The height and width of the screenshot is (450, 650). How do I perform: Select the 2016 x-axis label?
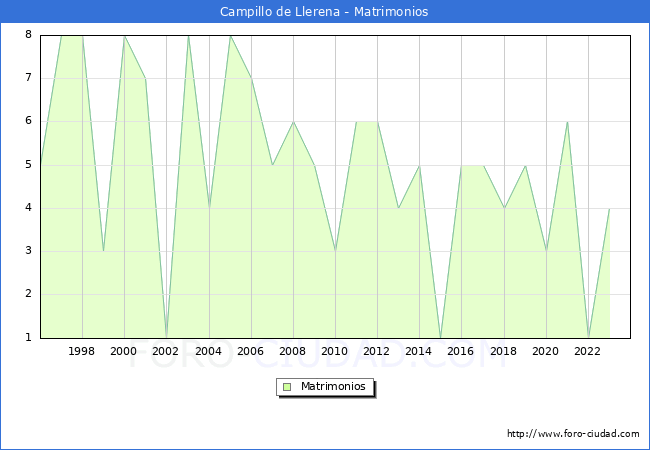[x=461, y=351]
